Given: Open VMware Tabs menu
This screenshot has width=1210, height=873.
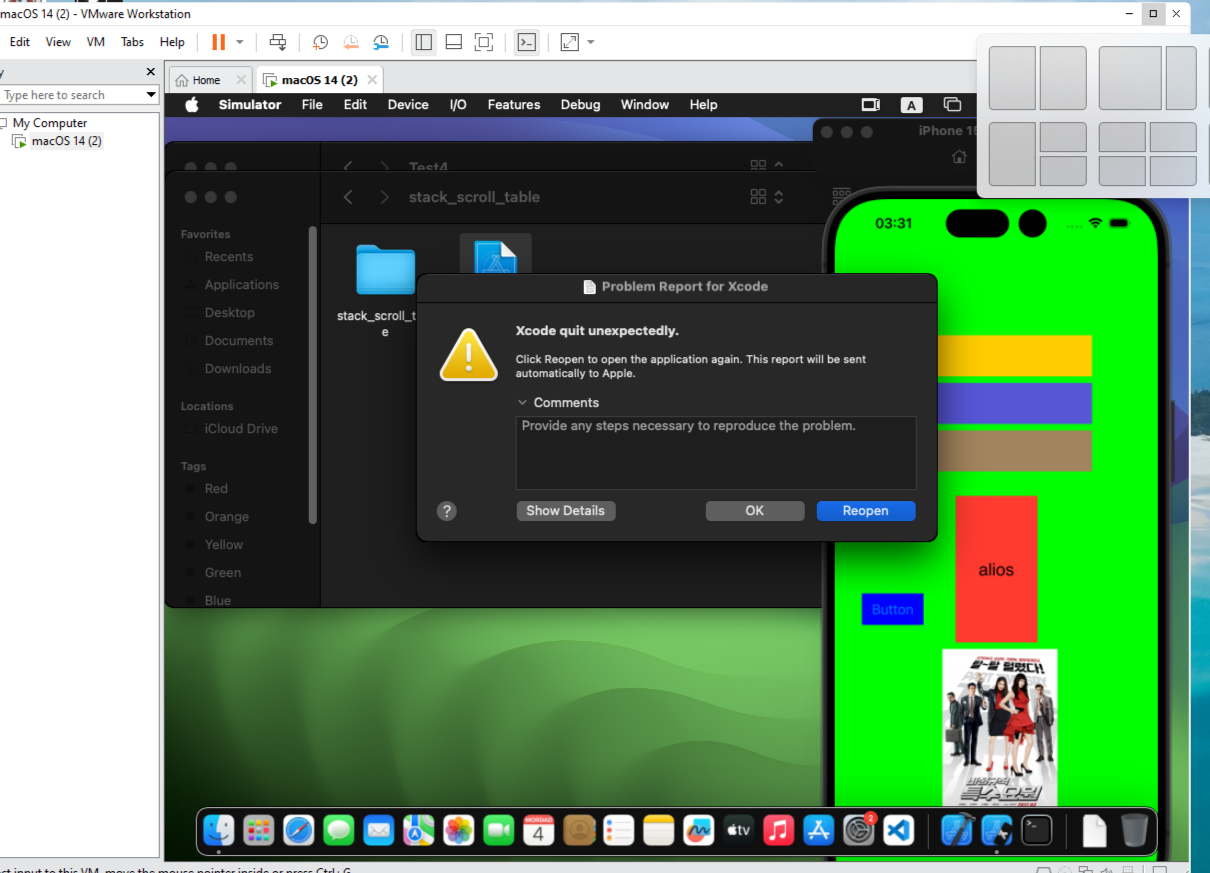Looking at the screenshot, I should point(132,42).
